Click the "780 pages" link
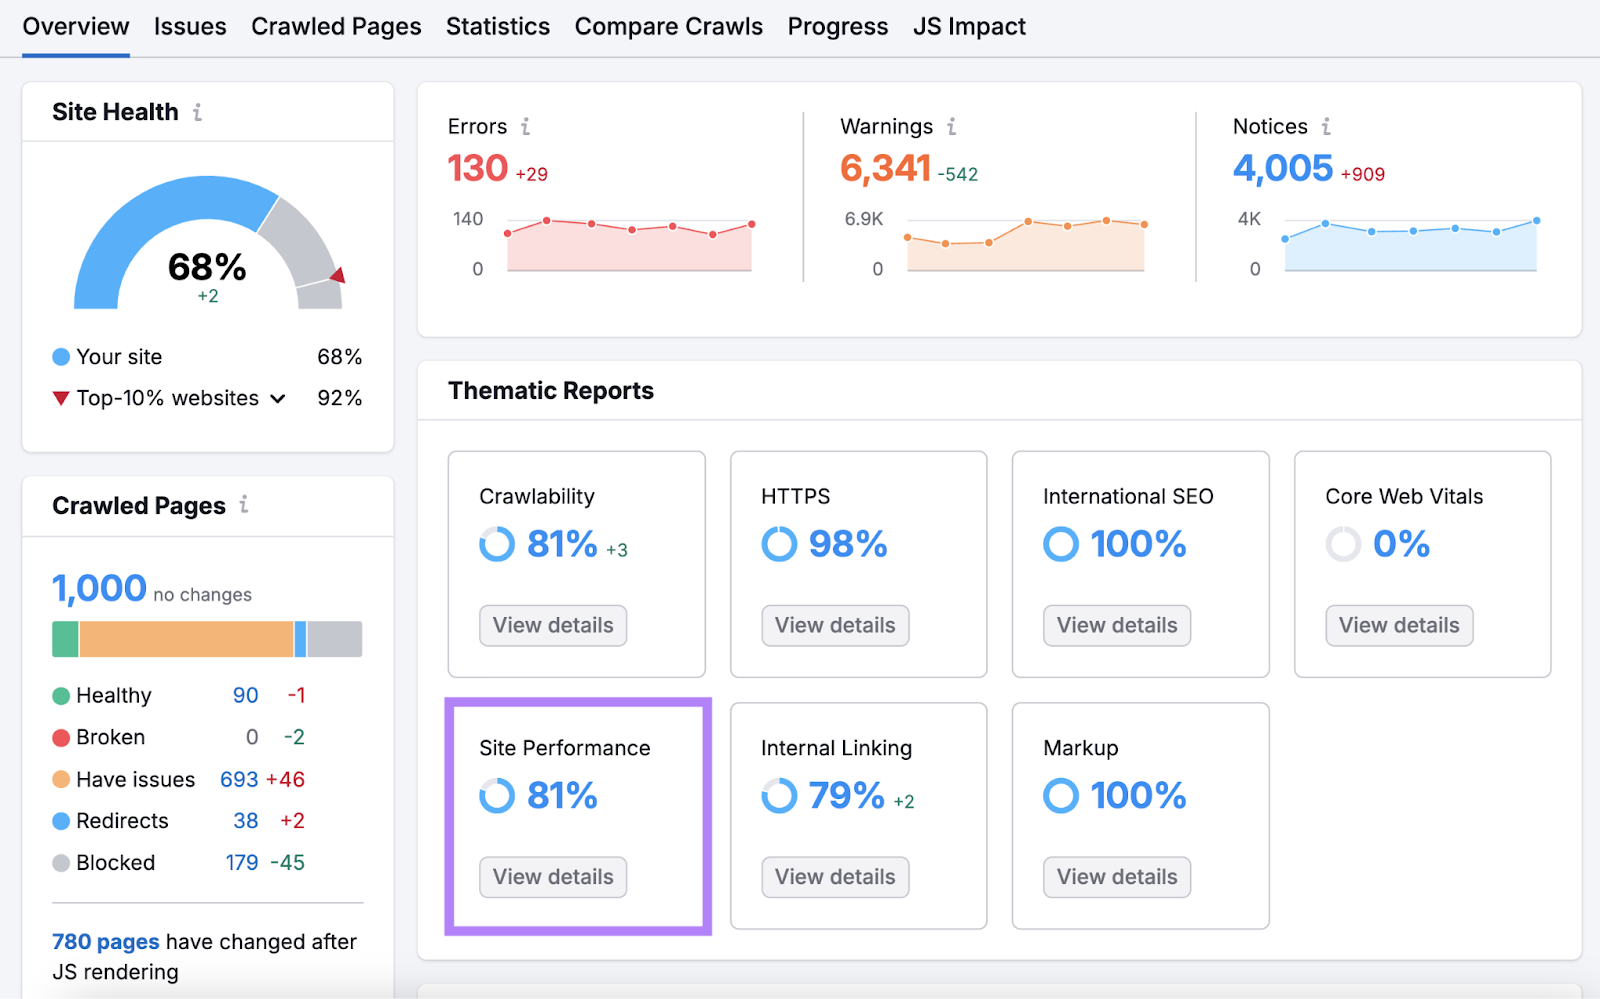 (x=104, y=941)
